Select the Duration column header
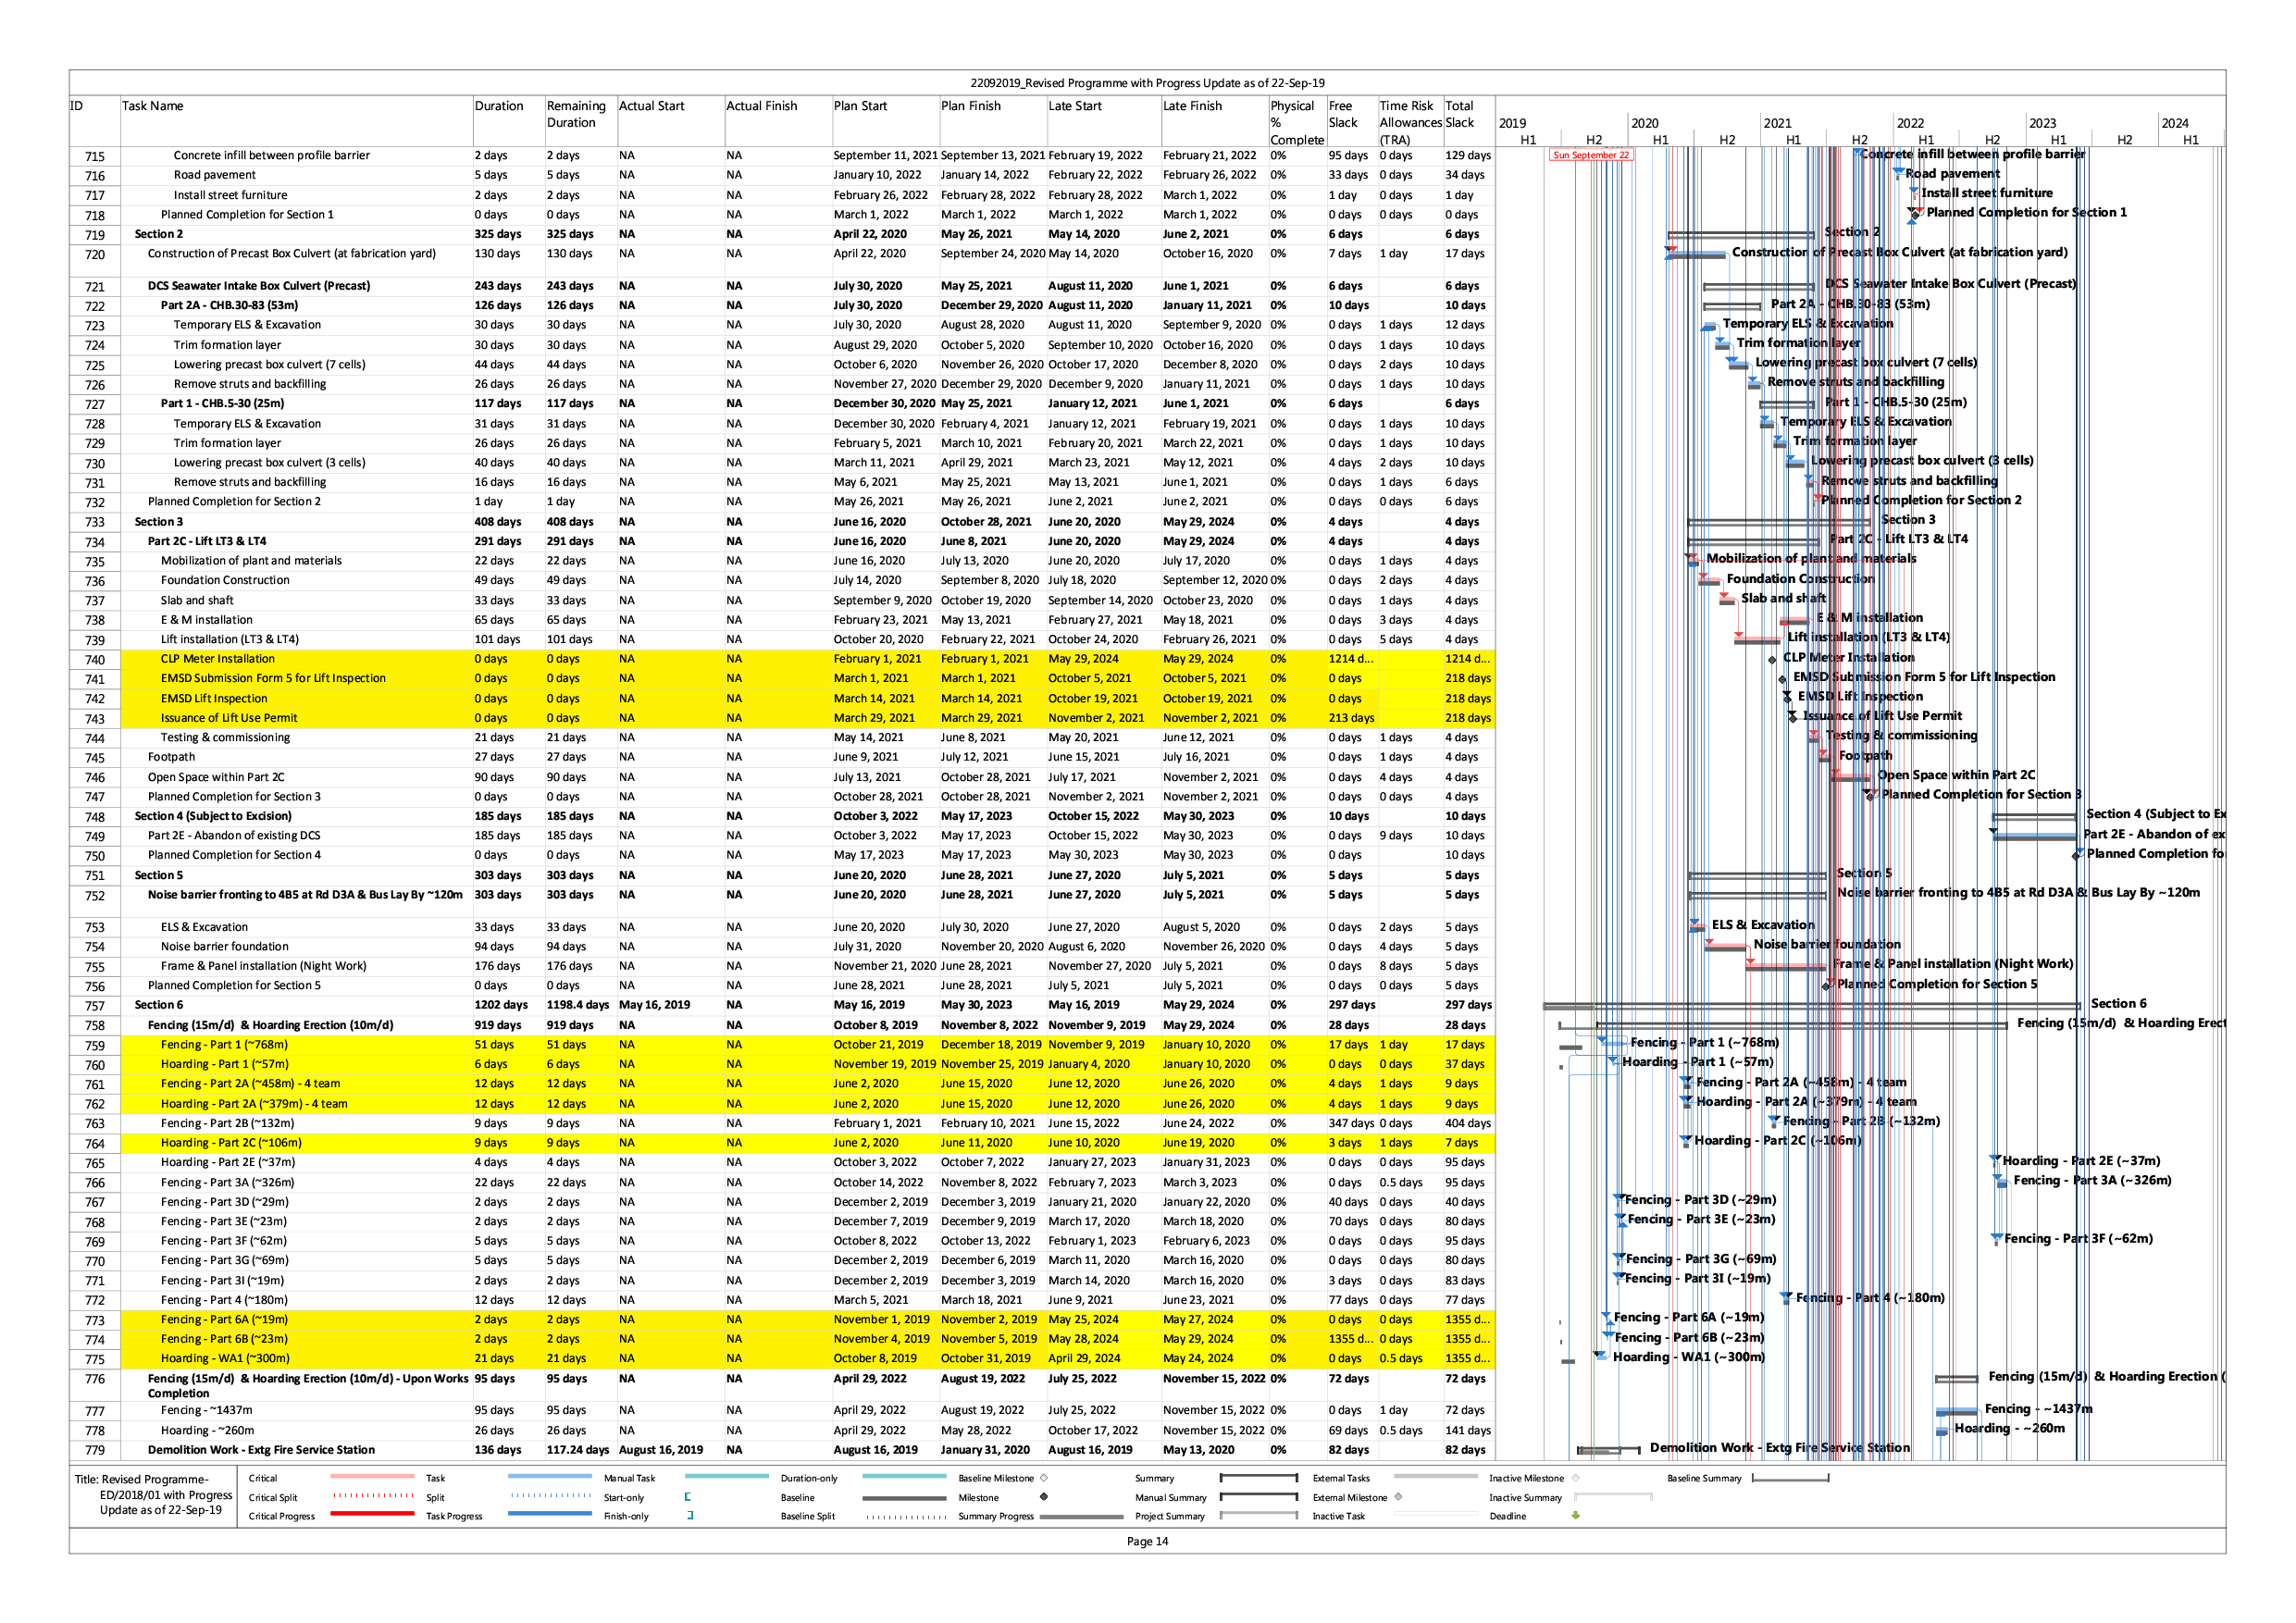Viewport: 2296px width, 1623px height. [x=499, y=106]
